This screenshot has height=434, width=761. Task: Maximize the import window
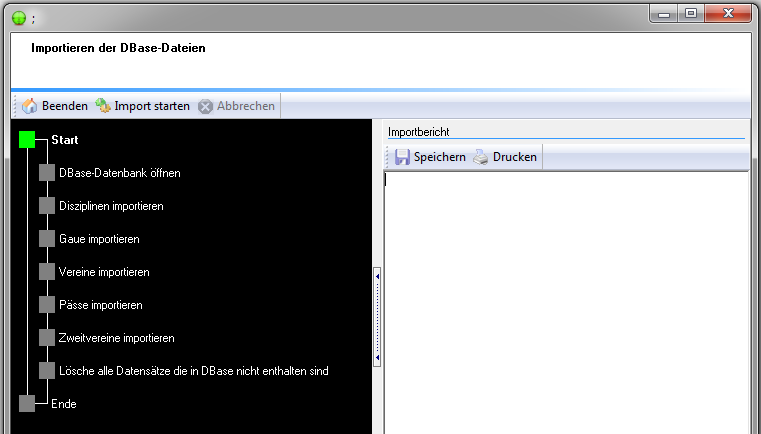click(691, 14)
